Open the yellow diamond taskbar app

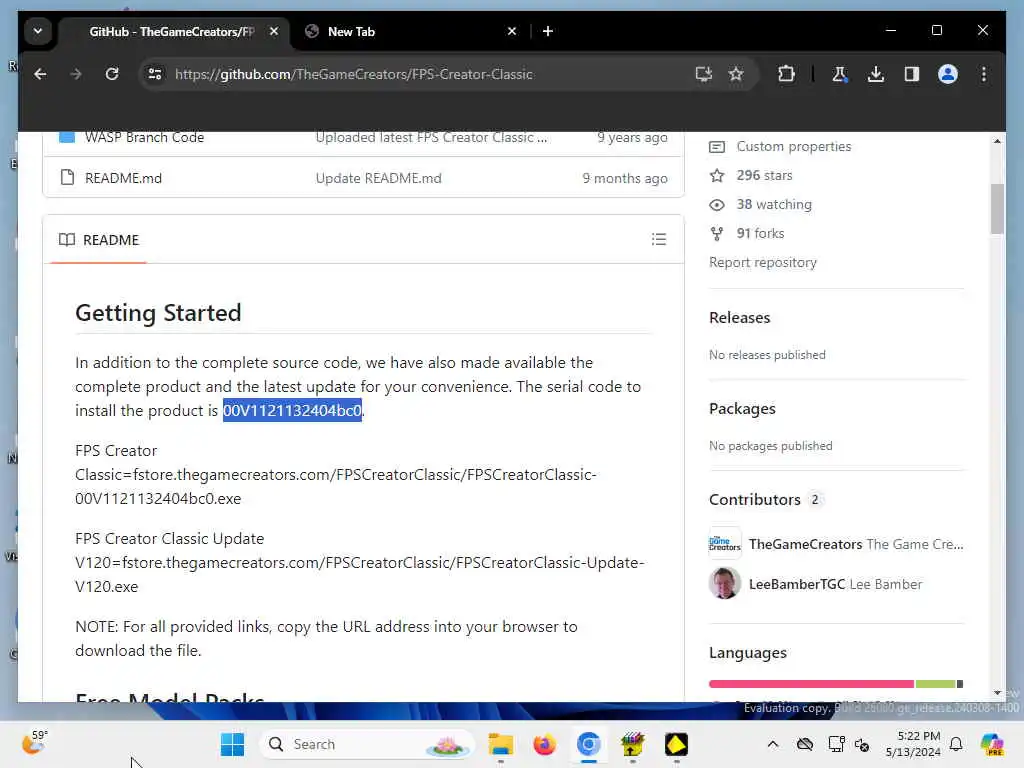point(676,744)
